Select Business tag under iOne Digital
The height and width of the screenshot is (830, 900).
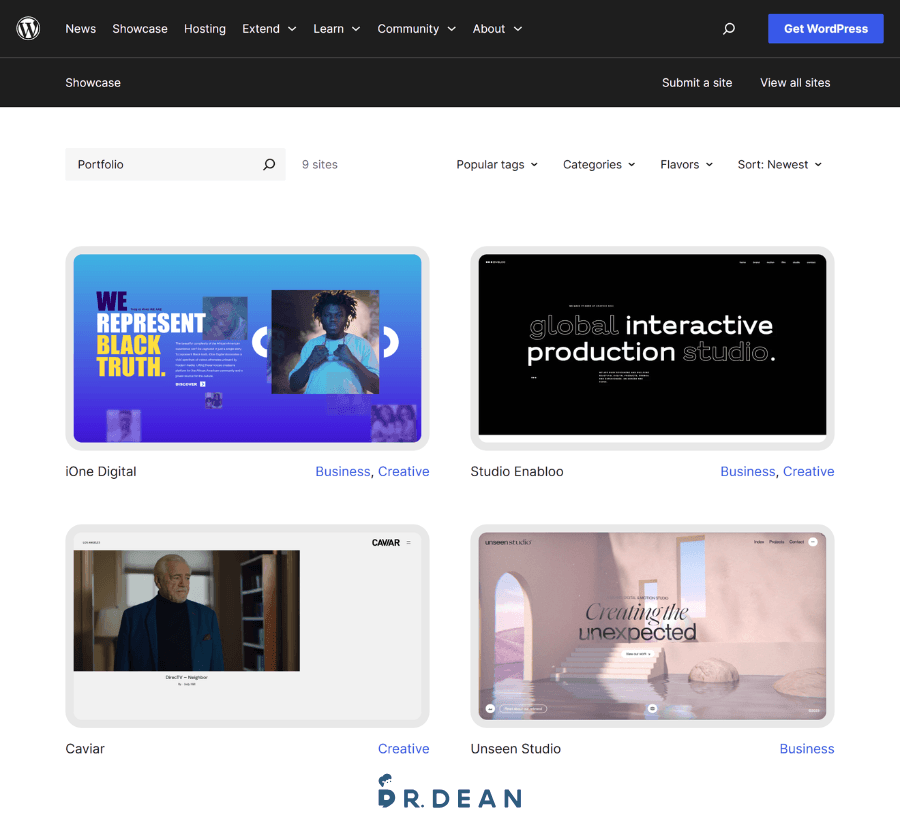tap(343, 471)
